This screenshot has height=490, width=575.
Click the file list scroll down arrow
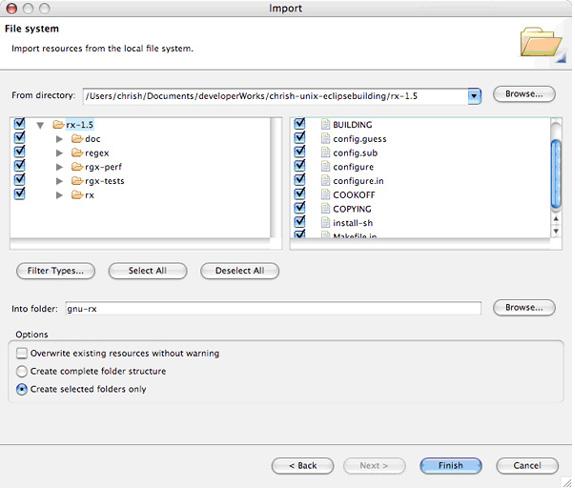pos(556,231)
